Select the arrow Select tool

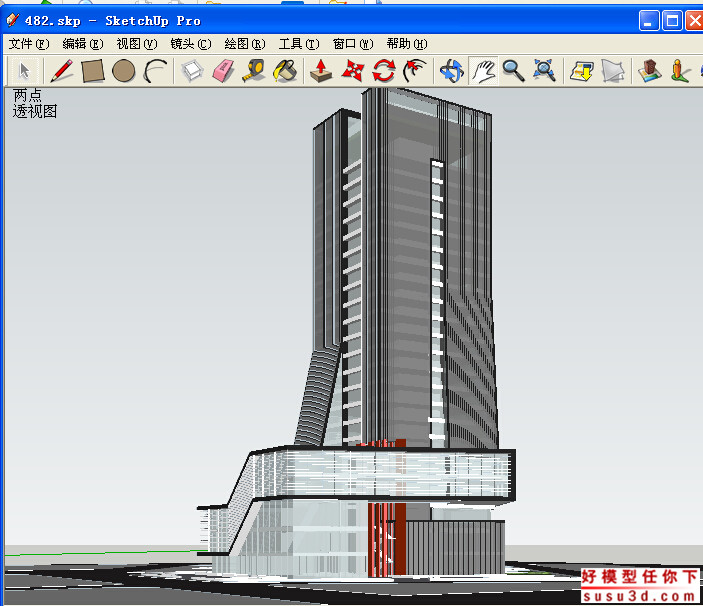(x=24, y=71)
